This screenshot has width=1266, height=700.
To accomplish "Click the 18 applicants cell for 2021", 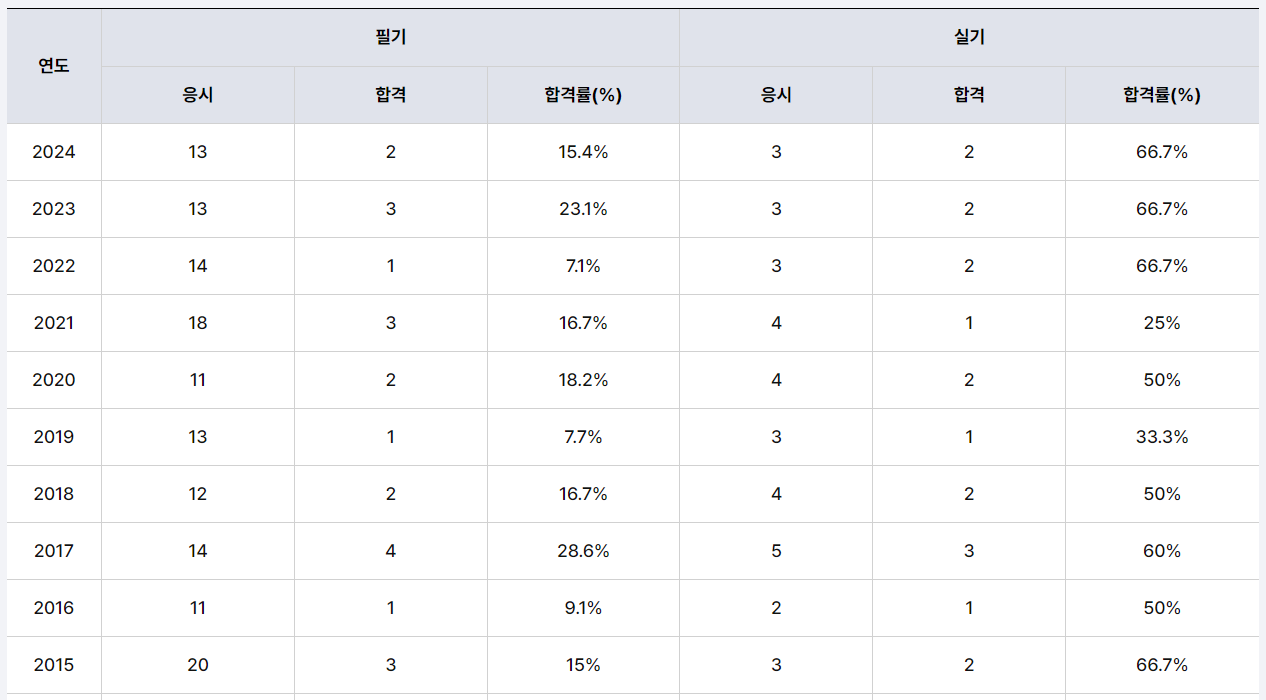I will click(198, 323).
